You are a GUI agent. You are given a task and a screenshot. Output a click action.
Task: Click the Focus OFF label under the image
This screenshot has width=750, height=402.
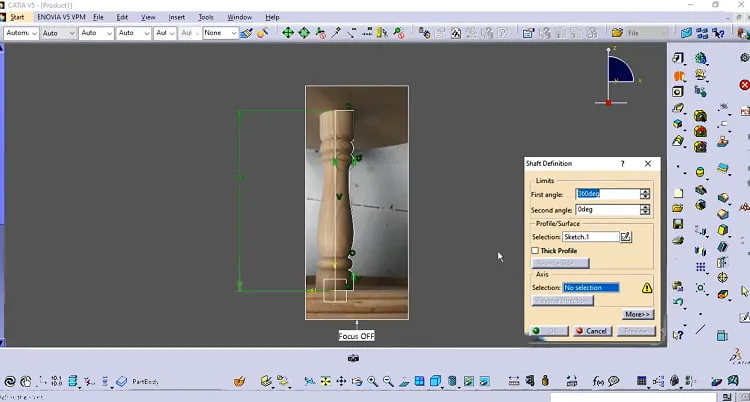pyautogui.click(x=356, y=336)
